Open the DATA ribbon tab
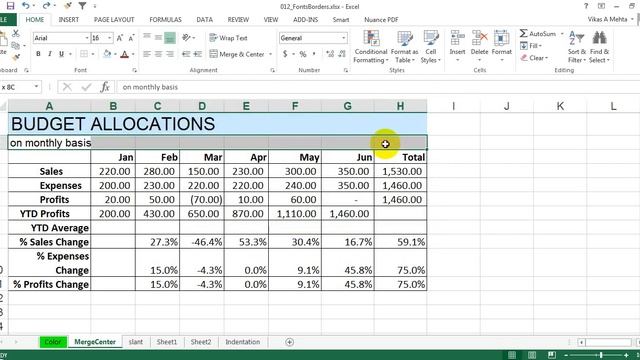 pos(204,20)
